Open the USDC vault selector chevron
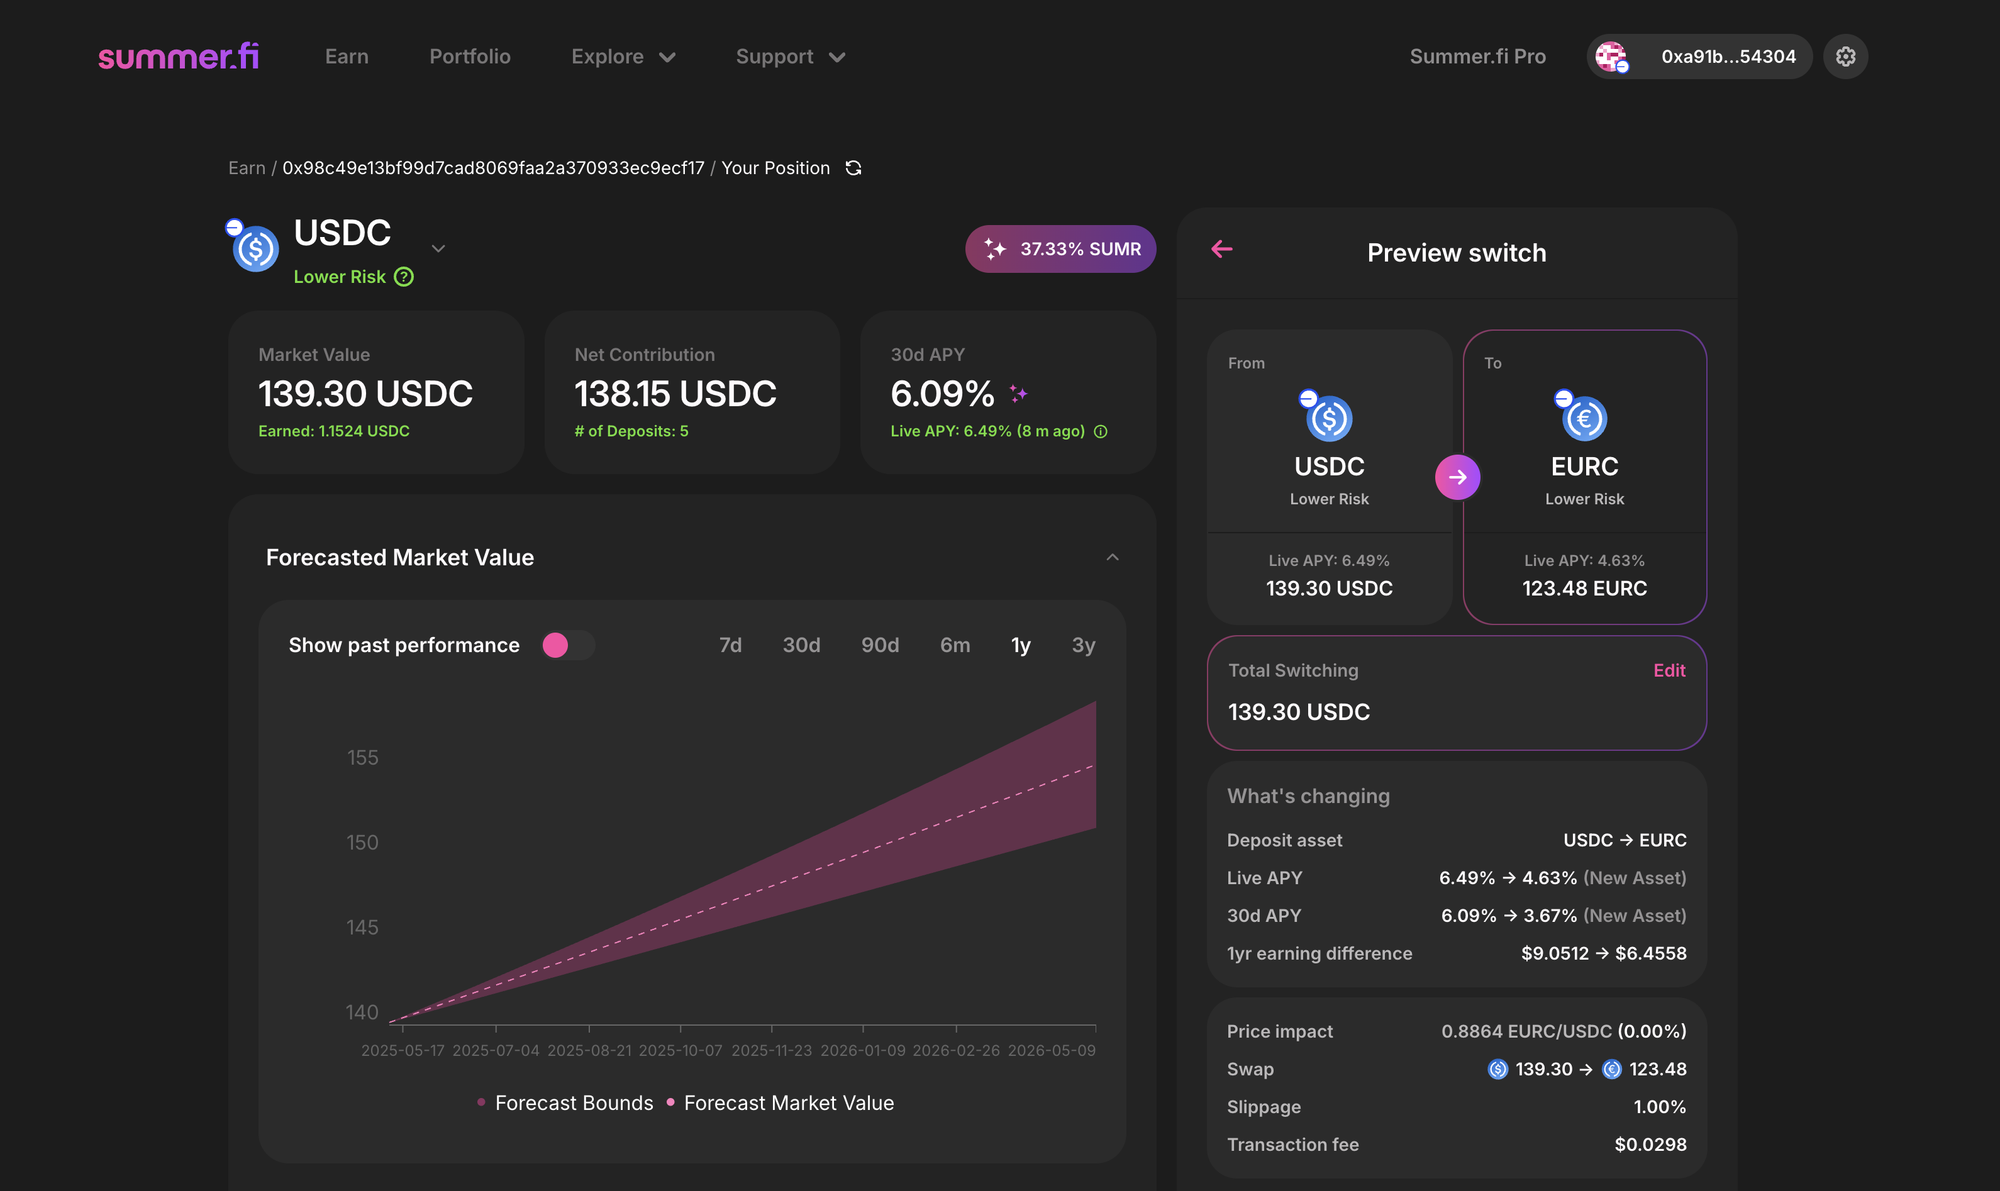Screen dimensions: 2000x1191 click(438, 249)
